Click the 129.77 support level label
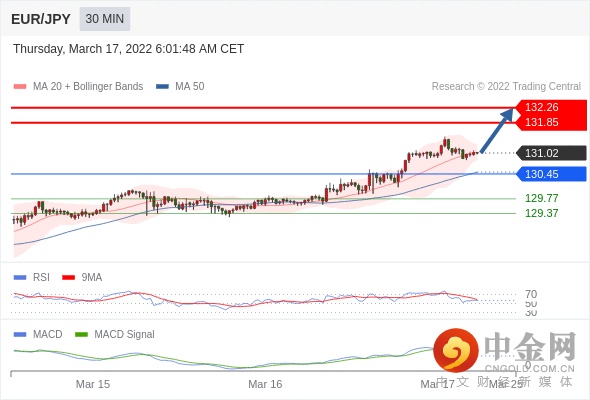The height and width of the screenshot is (400, 590). coord(541,198)
